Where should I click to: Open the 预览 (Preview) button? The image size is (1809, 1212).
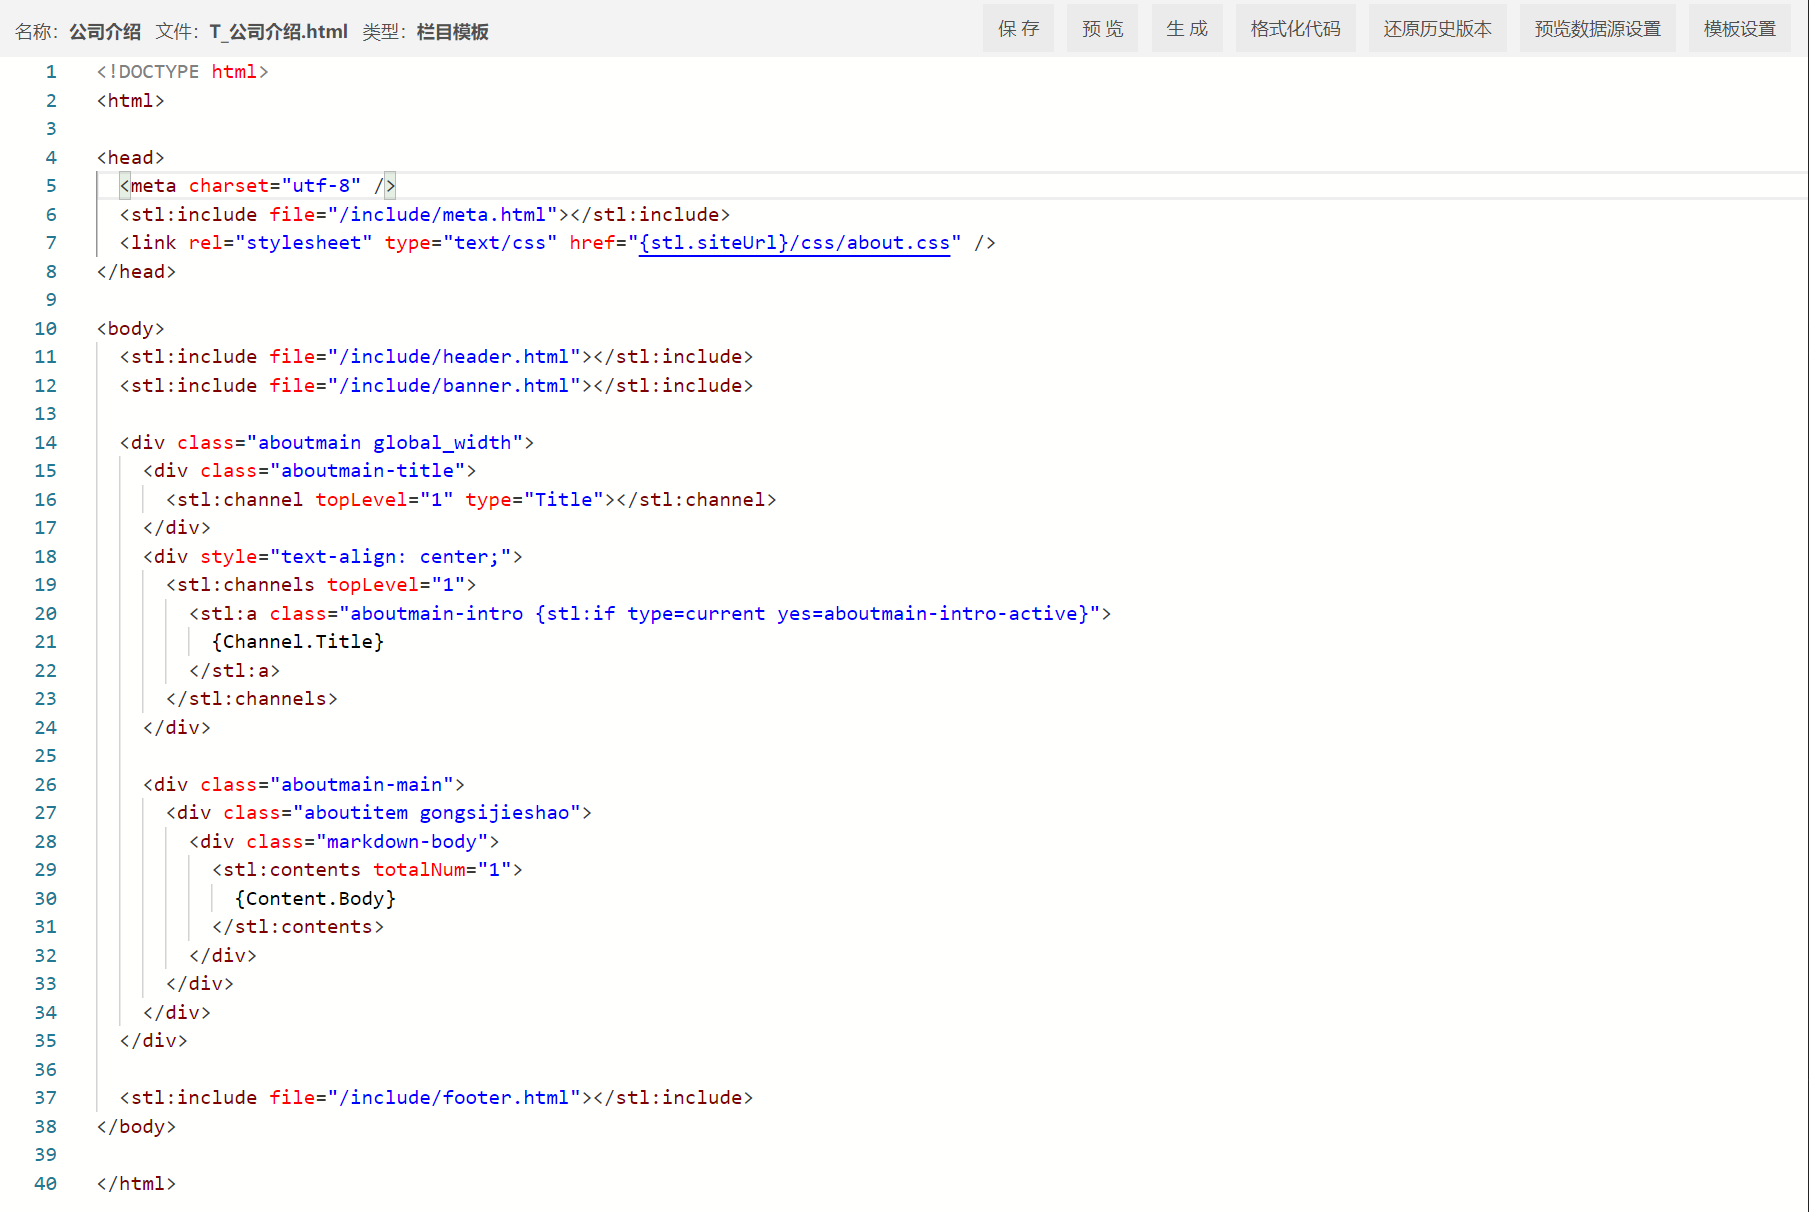pyautogui.click(x=1102, y=29)
